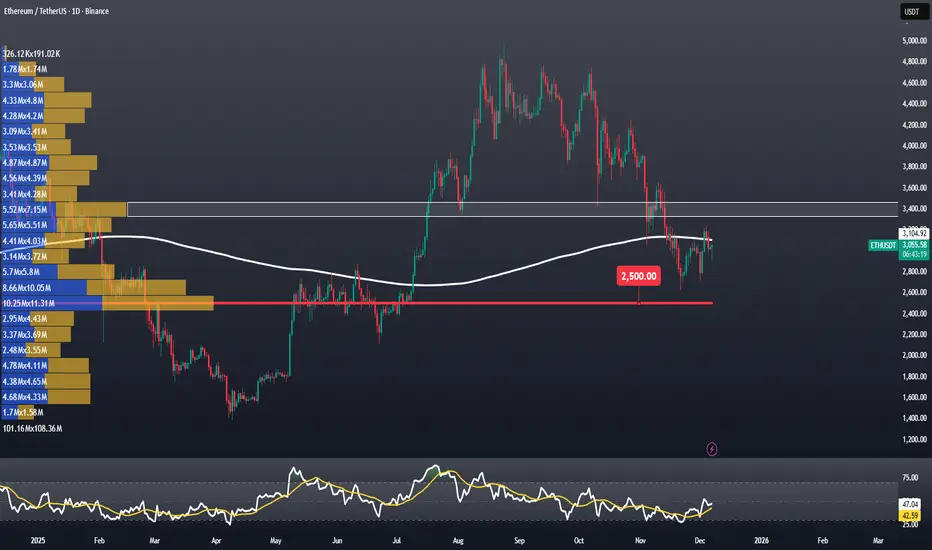
Task: Click volume profile row 5.7Mx5.8M
Action: pyautogui.click(x=58, y=272)
